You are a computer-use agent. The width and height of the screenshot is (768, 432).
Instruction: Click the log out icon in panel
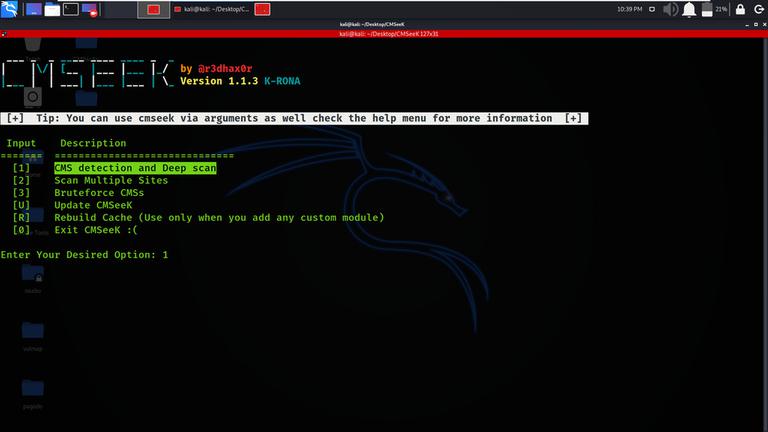(x=759, y=9)
